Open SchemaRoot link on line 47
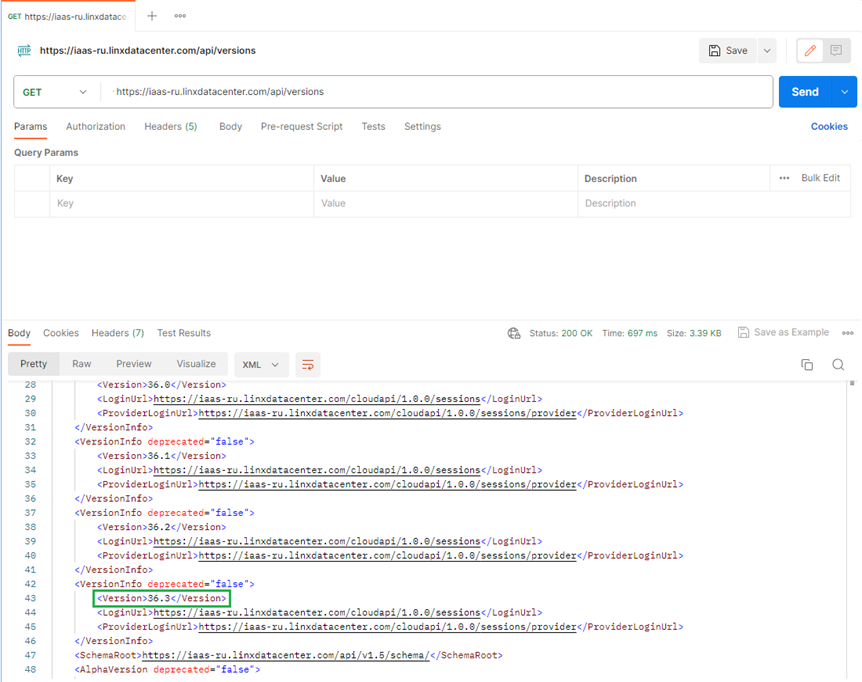The height and width of the screenshot is (682, 862). pos(285,656)
